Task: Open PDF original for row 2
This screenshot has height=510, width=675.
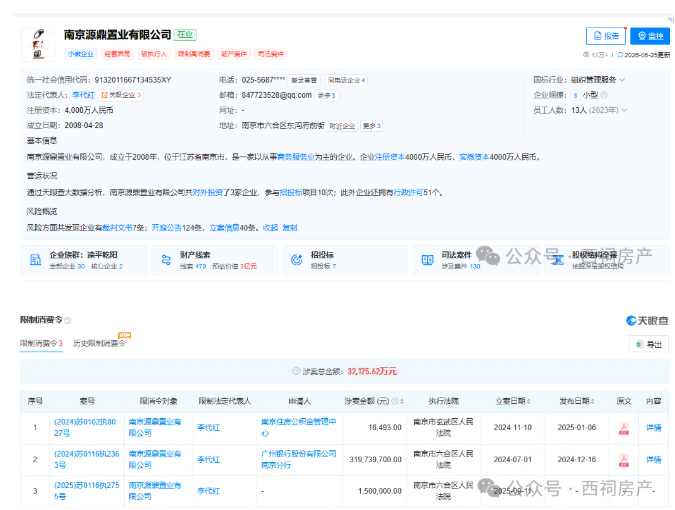Action: (623, 460)
